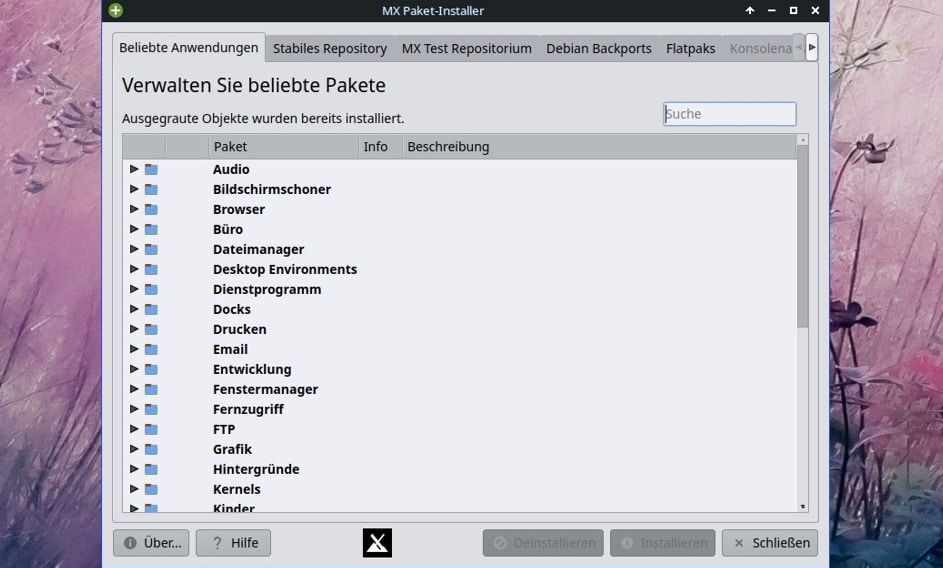The width and height of the screenshot is (943, 568).
Task: Open the Flatpaks tab
Action: point(690,48)
